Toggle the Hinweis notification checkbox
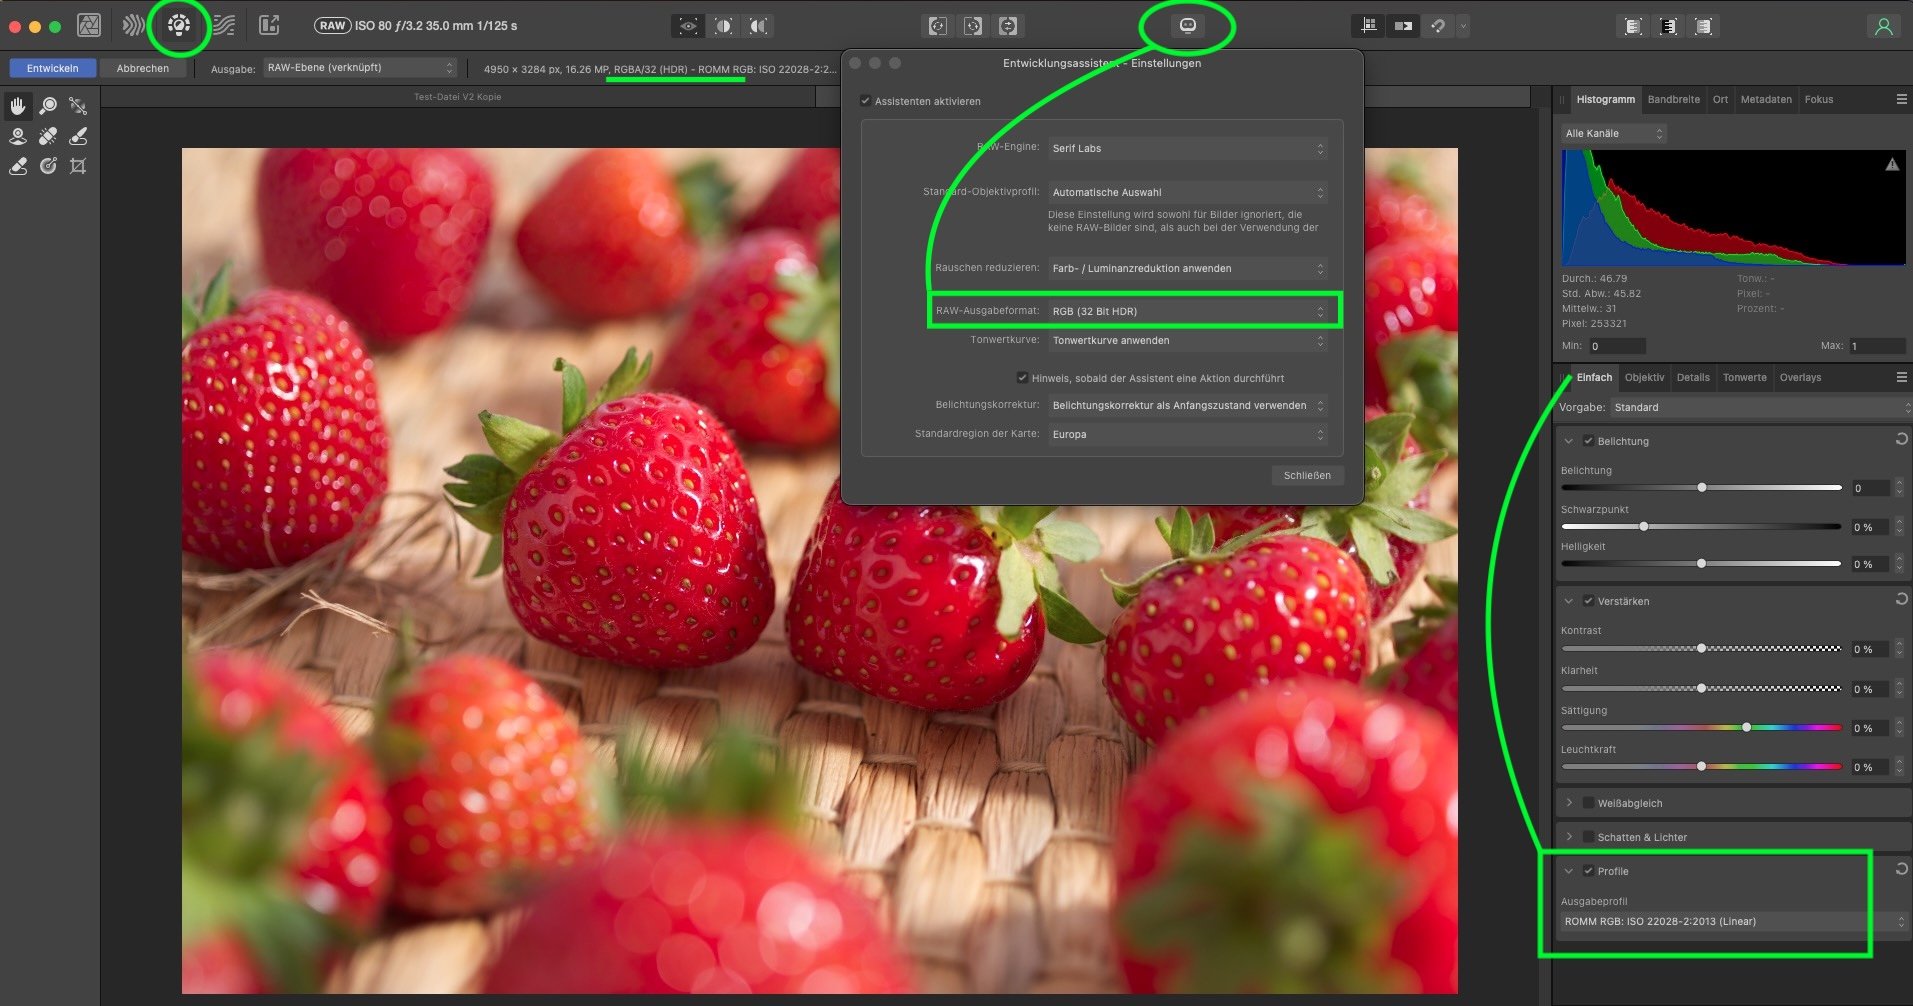Image resolution: width=1913 pixels, height=1006 pixels. (1022, 378)
